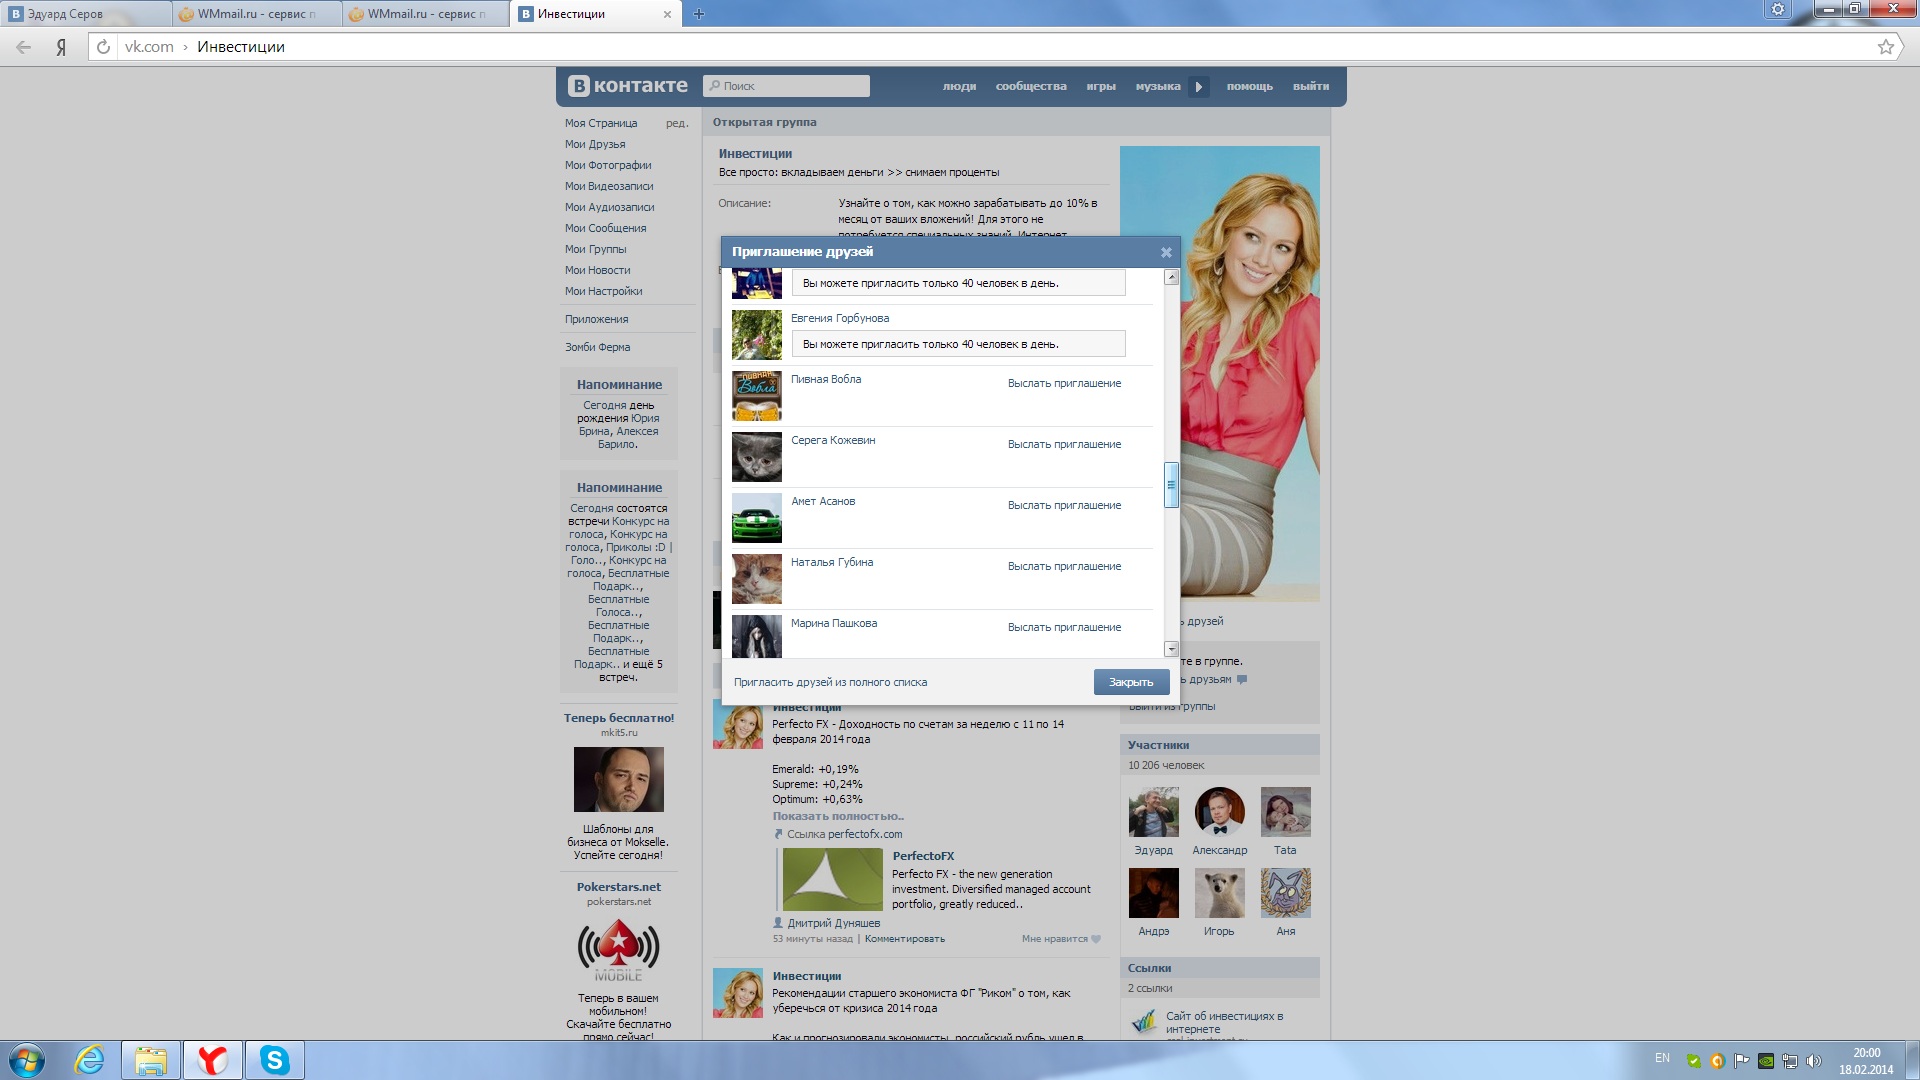The width and height of the screenshot is (1920, 1080).
Task: Open participant Александр avatar
Action: (1219, 811)
